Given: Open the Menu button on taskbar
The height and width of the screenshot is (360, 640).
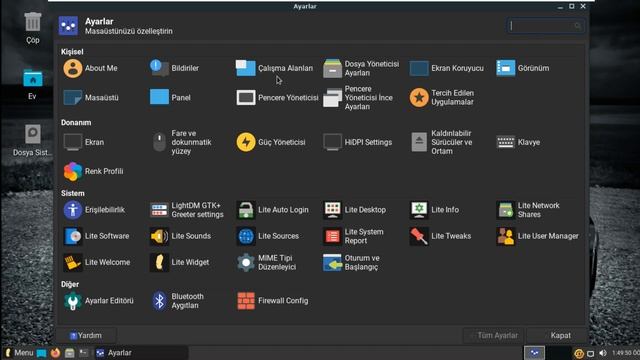Looking at the screenshot, I should [x=19, y=353].
